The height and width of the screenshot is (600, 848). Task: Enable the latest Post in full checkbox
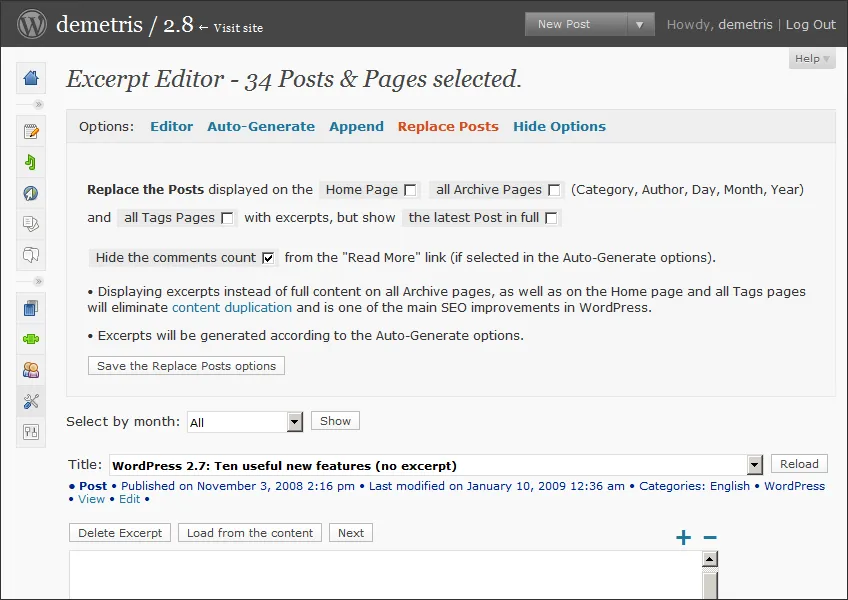(x=551, y=218)
